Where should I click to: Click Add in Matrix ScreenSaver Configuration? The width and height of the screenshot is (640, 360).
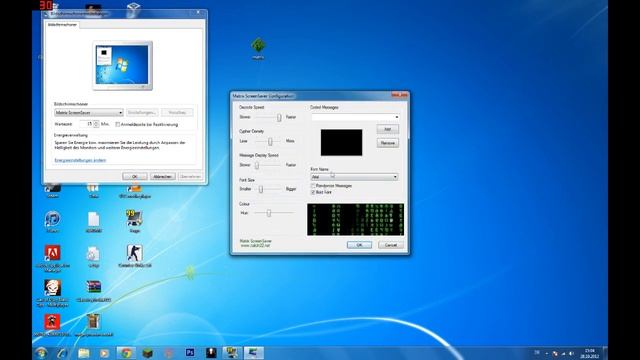coord(387,129)
